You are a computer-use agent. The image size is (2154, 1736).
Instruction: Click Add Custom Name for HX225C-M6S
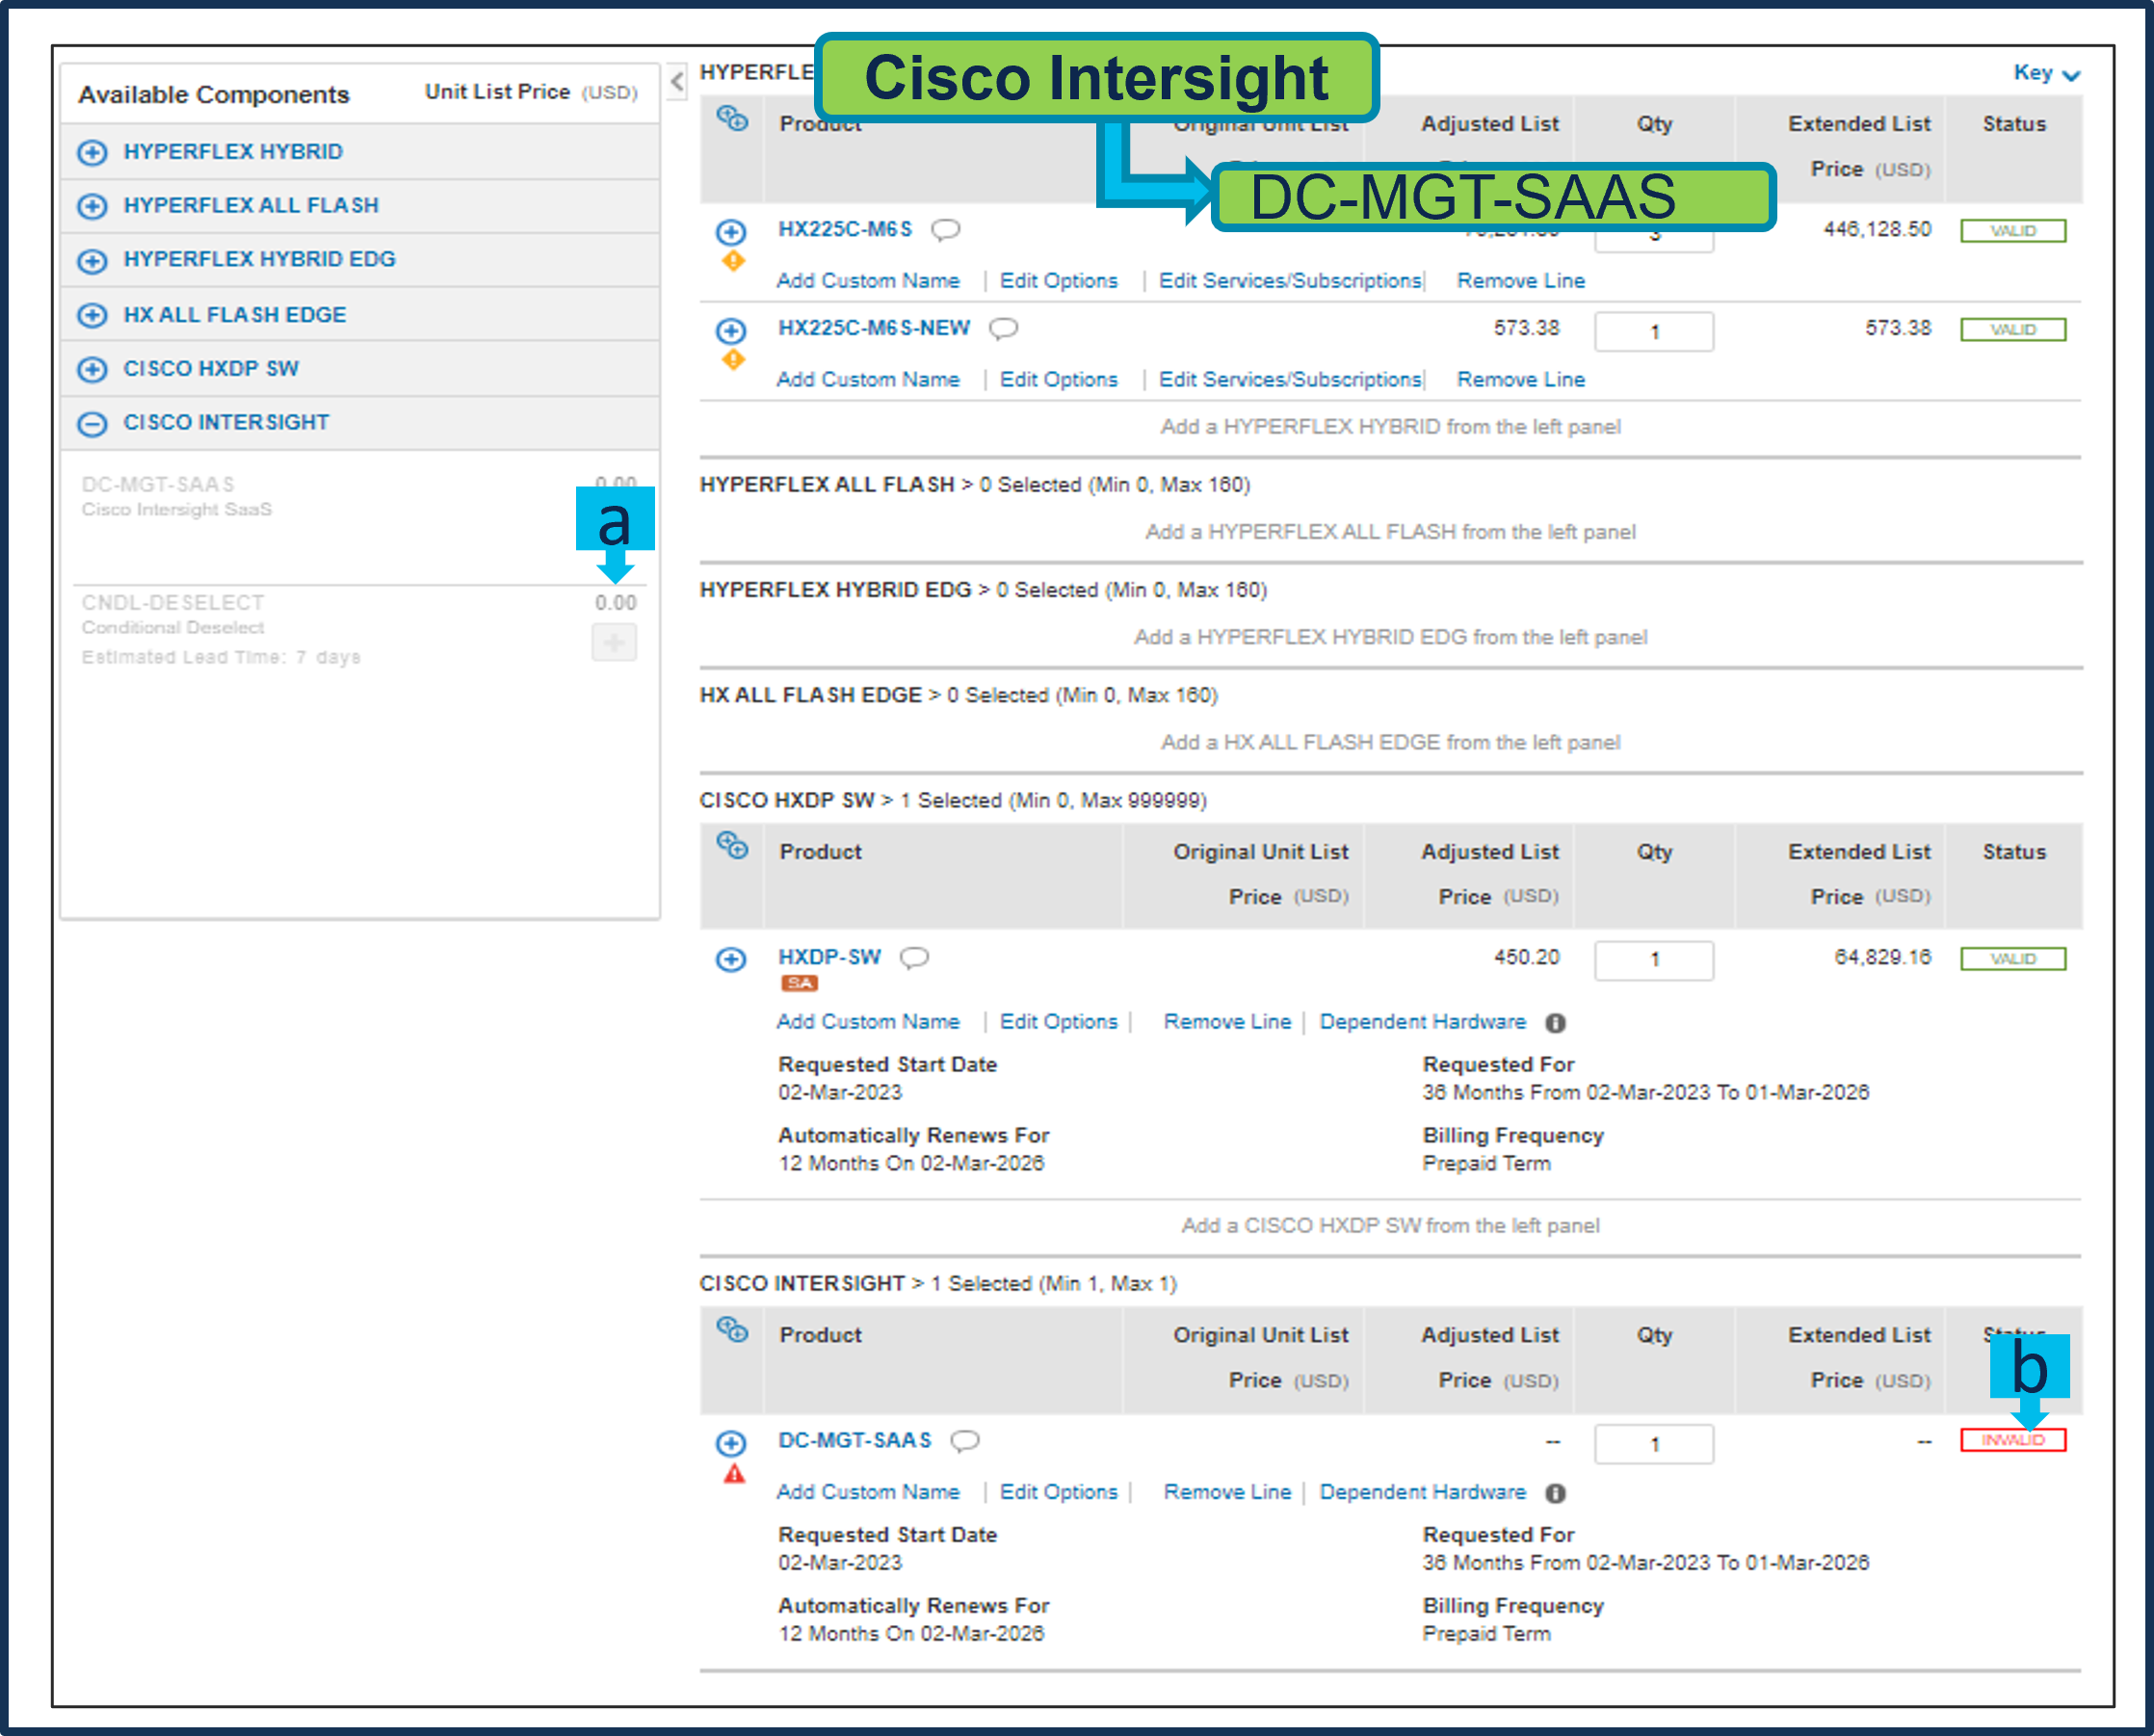867,281
